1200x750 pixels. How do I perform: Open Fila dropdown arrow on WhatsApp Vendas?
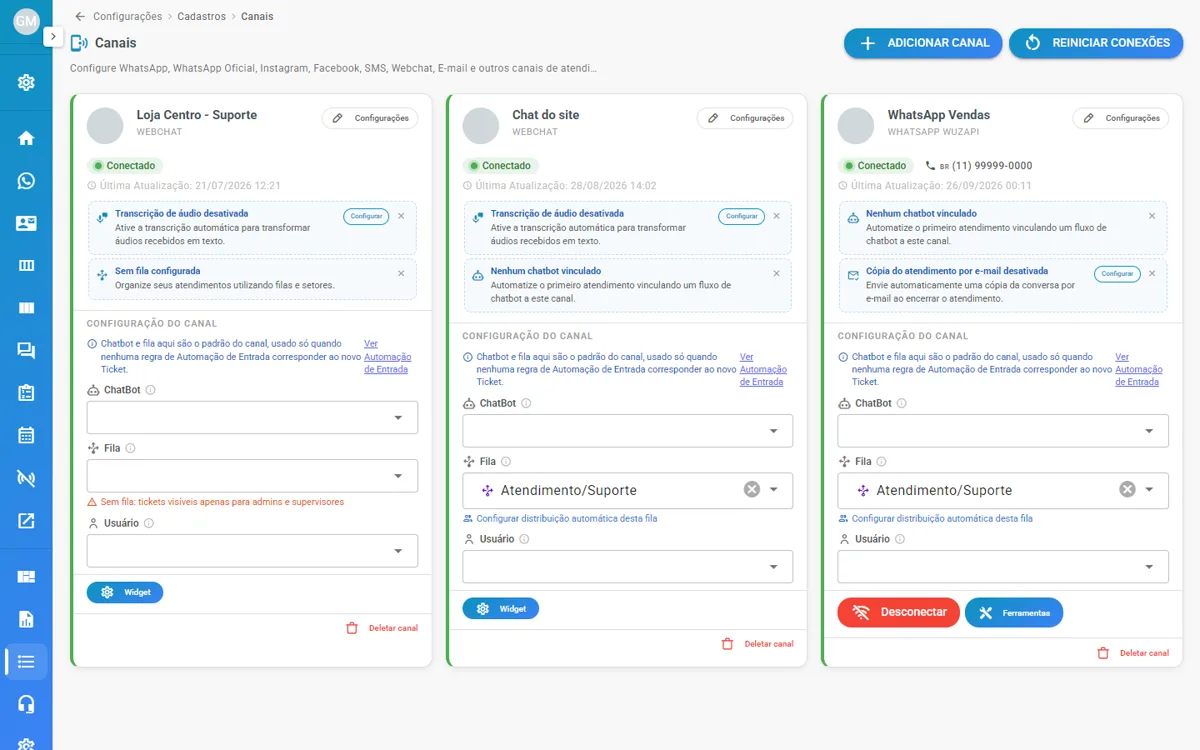point(1149,490)
